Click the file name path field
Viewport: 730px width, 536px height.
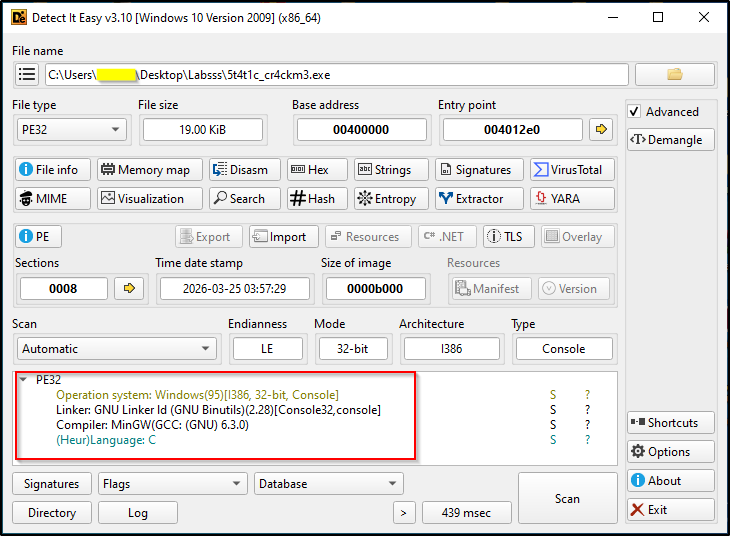336,75
